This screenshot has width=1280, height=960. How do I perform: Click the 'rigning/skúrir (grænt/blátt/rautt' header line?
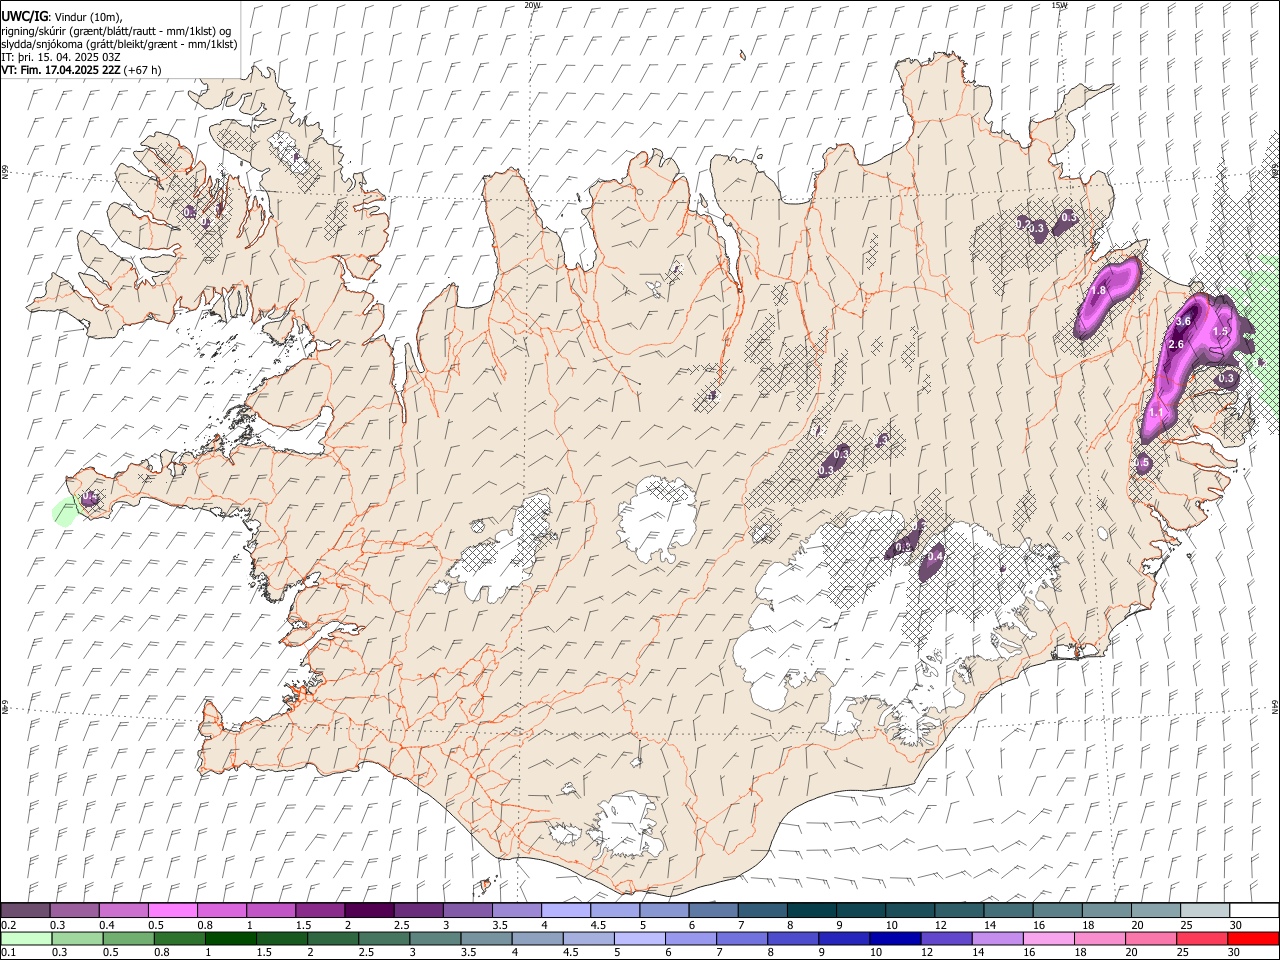pos(116,31)
